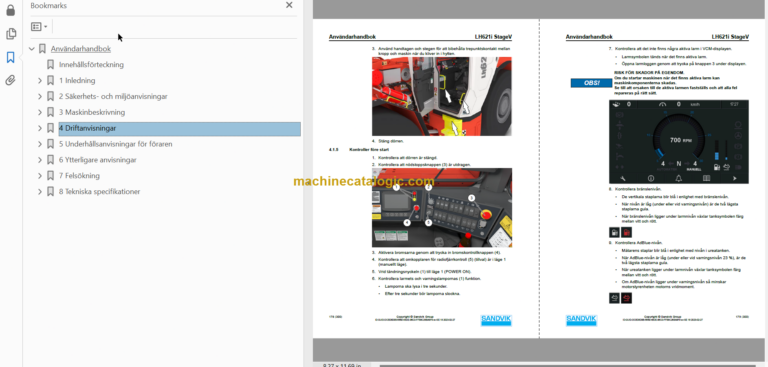Go to 7 Felsökning bookmark text
Viewport: 768px width, 367px height.
pos(79,175)
